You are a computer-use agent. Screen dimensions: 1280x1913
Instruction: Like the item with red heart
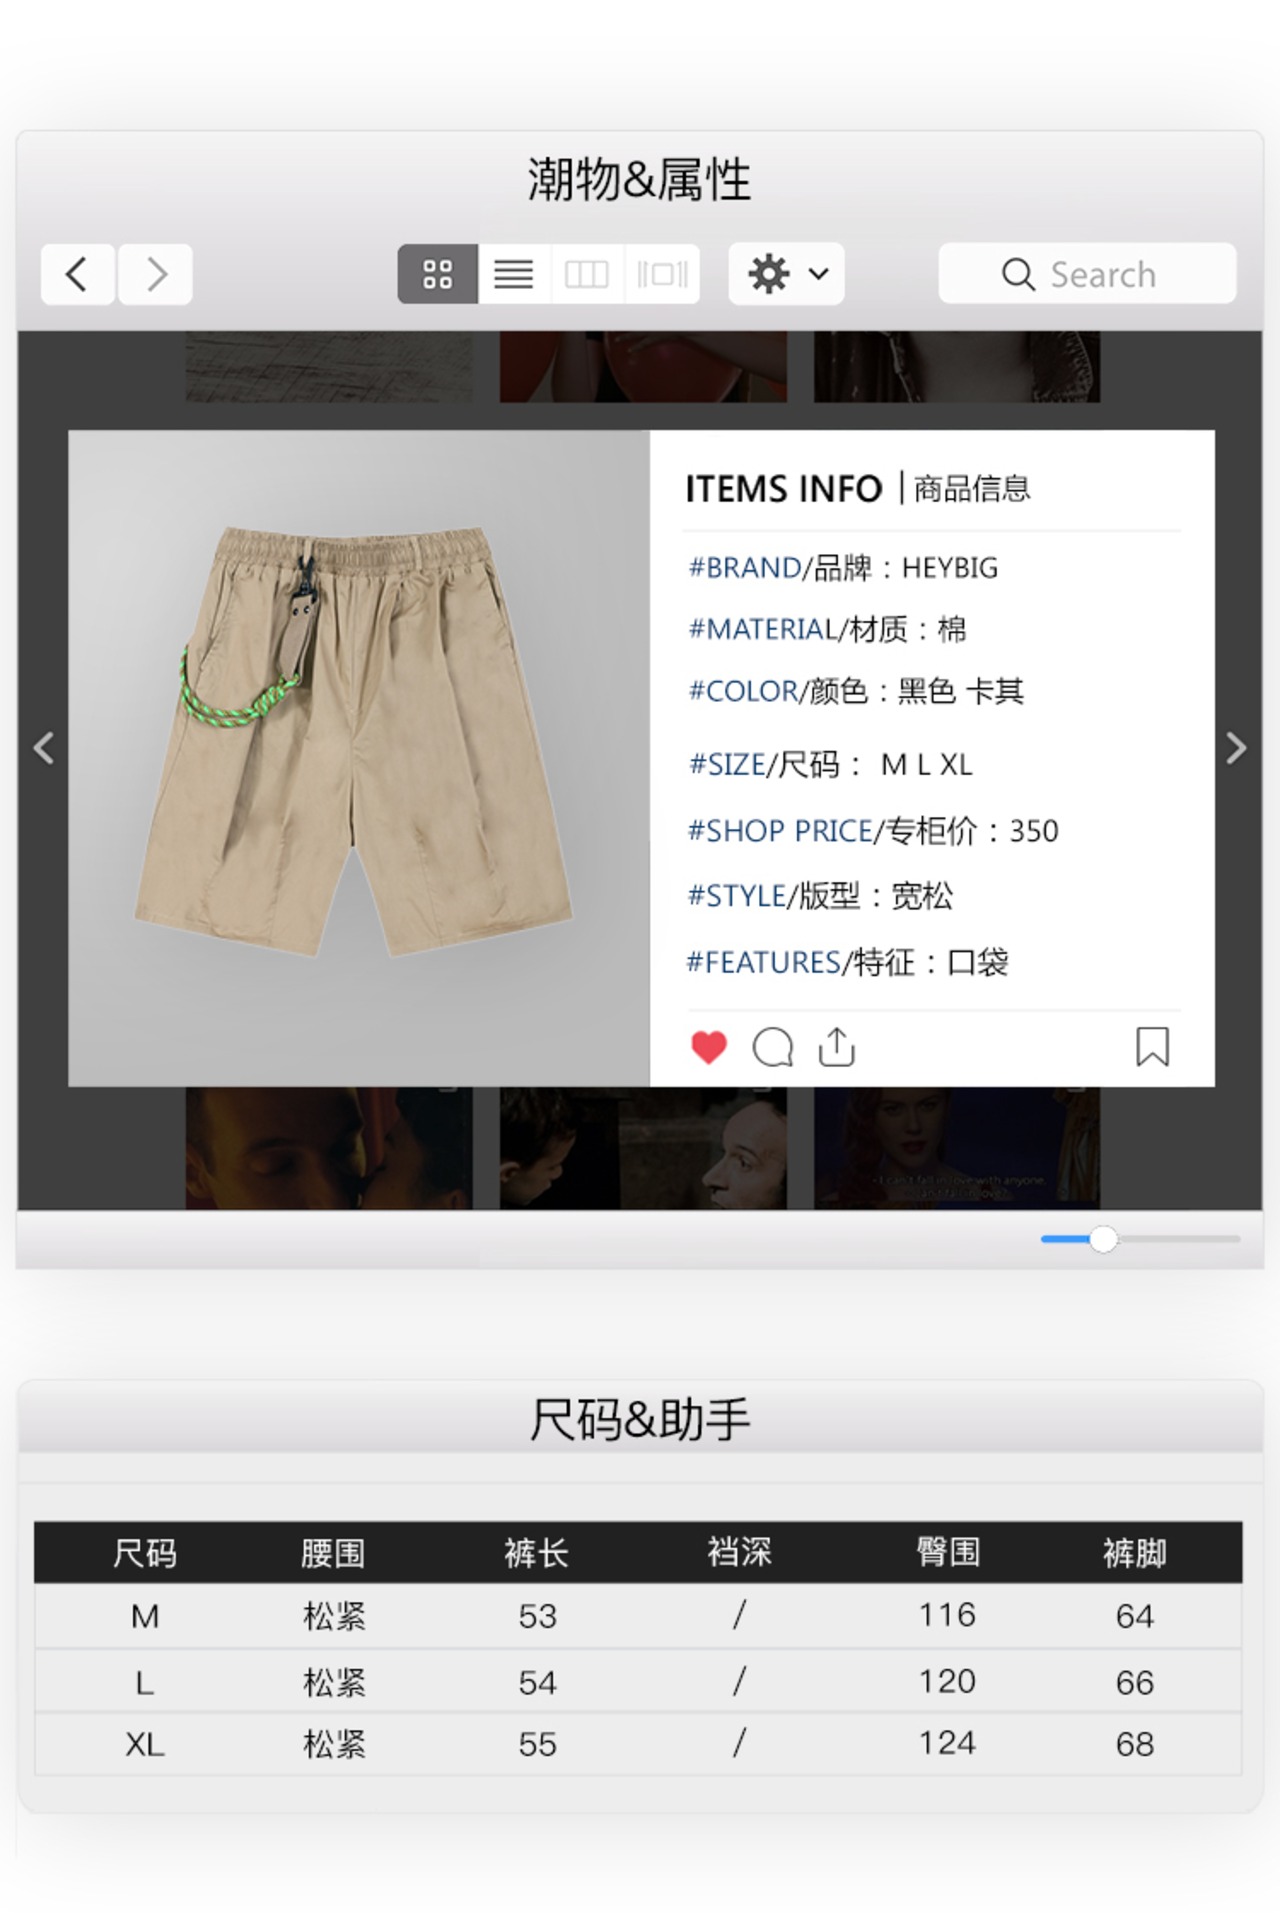click(x=709, y=1047)
